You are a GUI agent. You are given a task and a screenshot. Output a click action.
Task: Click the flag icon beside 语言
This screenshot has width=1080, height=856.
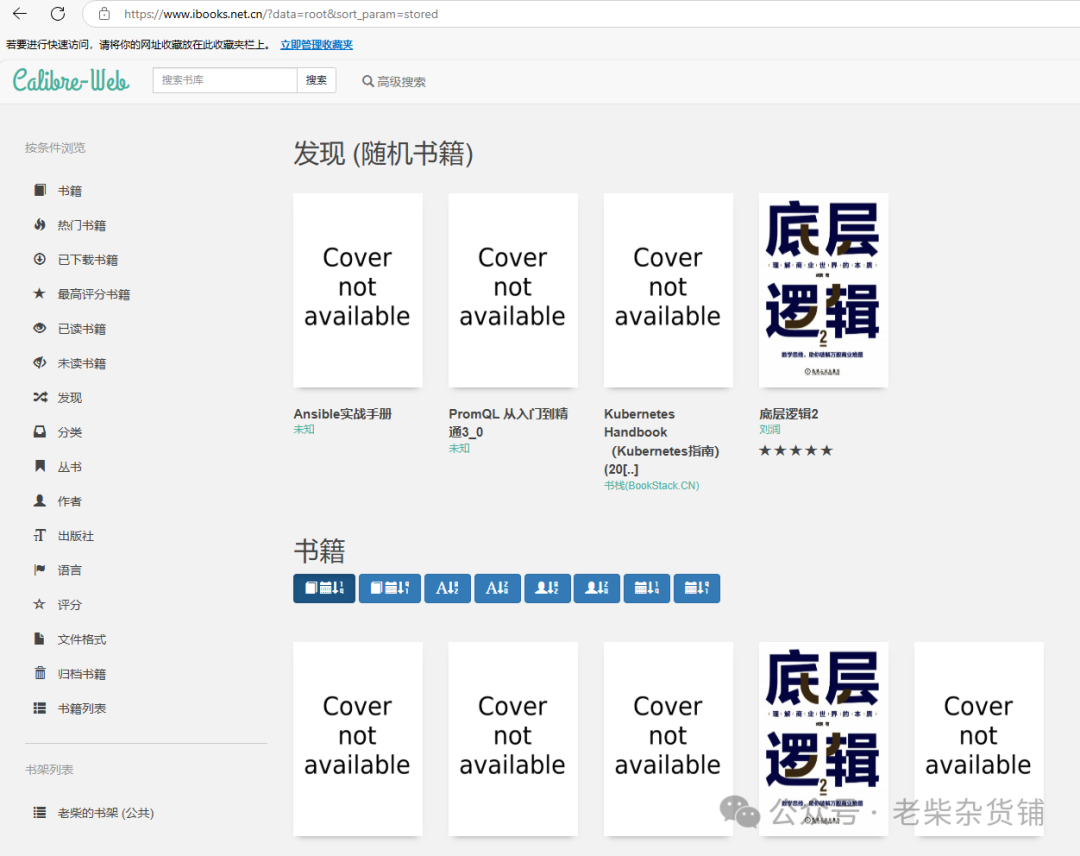[x=40, y=570]
